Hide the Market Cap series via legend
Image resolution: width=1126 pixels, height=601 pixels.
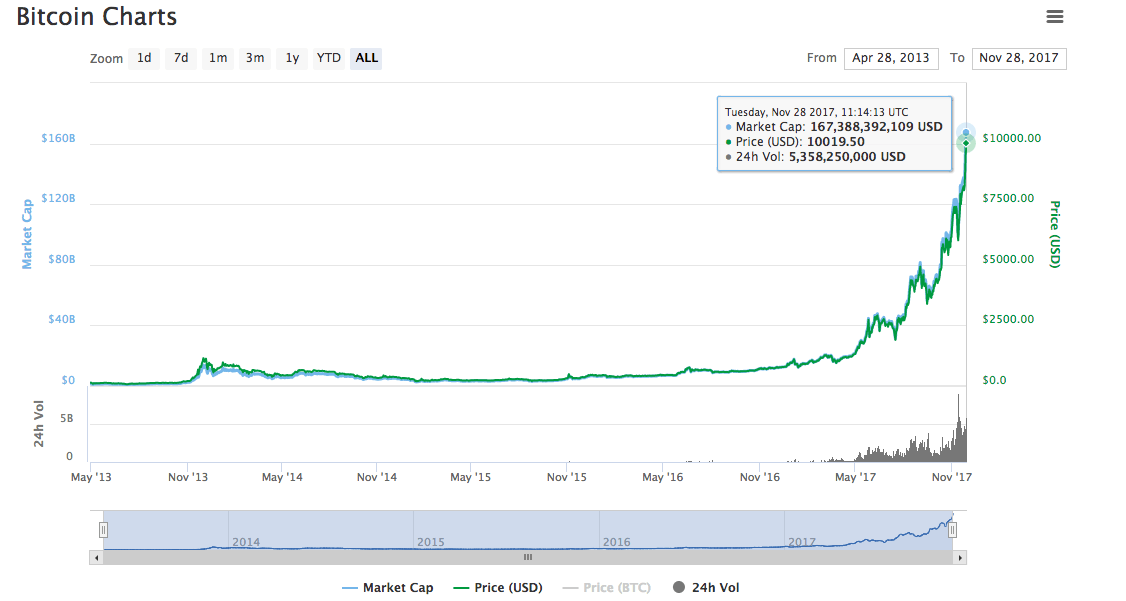(387, 588)
